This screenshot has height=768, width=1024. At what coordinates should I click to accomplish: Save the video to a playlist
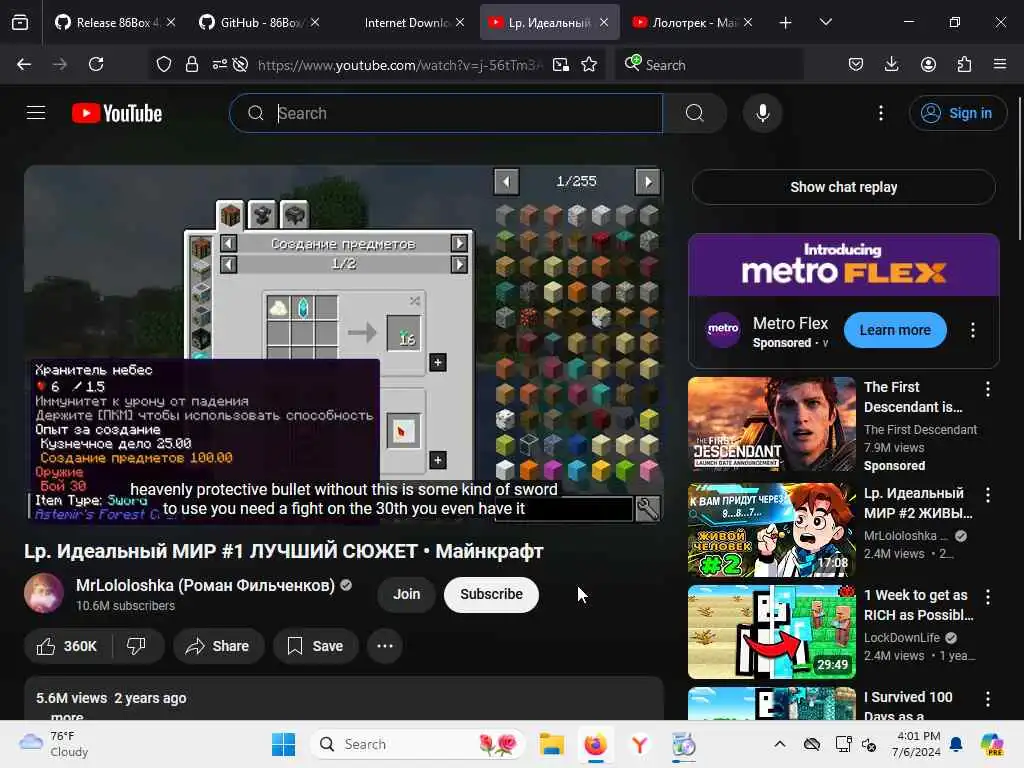[x=316, y=646]
